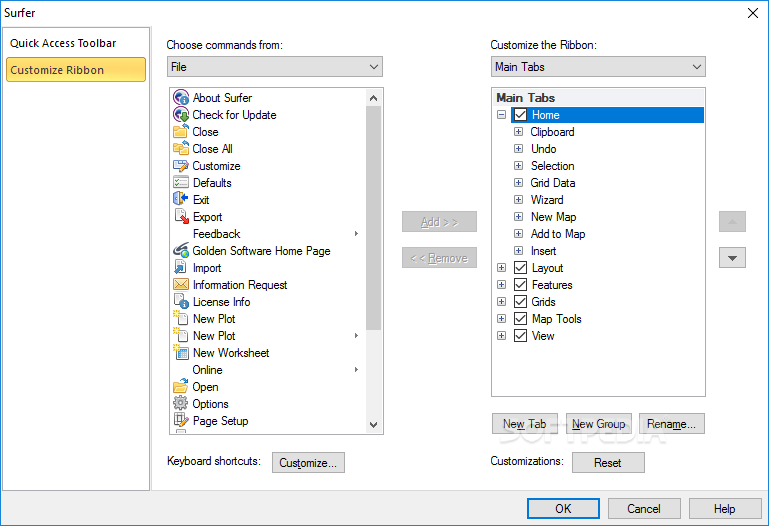The image size is (769, 526).
Task: Expand the Grid Data group
Action: pos(518,183)
